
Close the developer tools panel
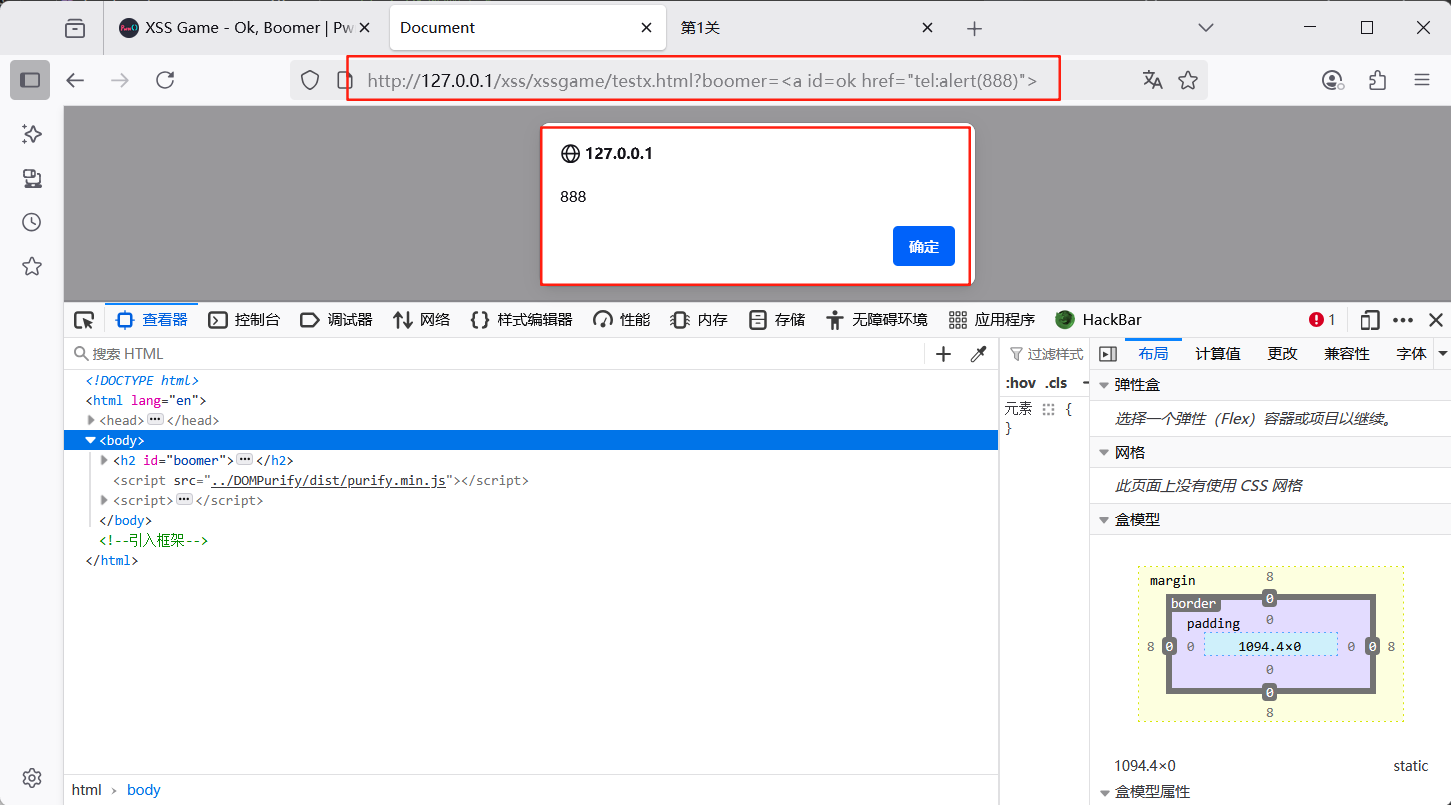[1436, 320]
